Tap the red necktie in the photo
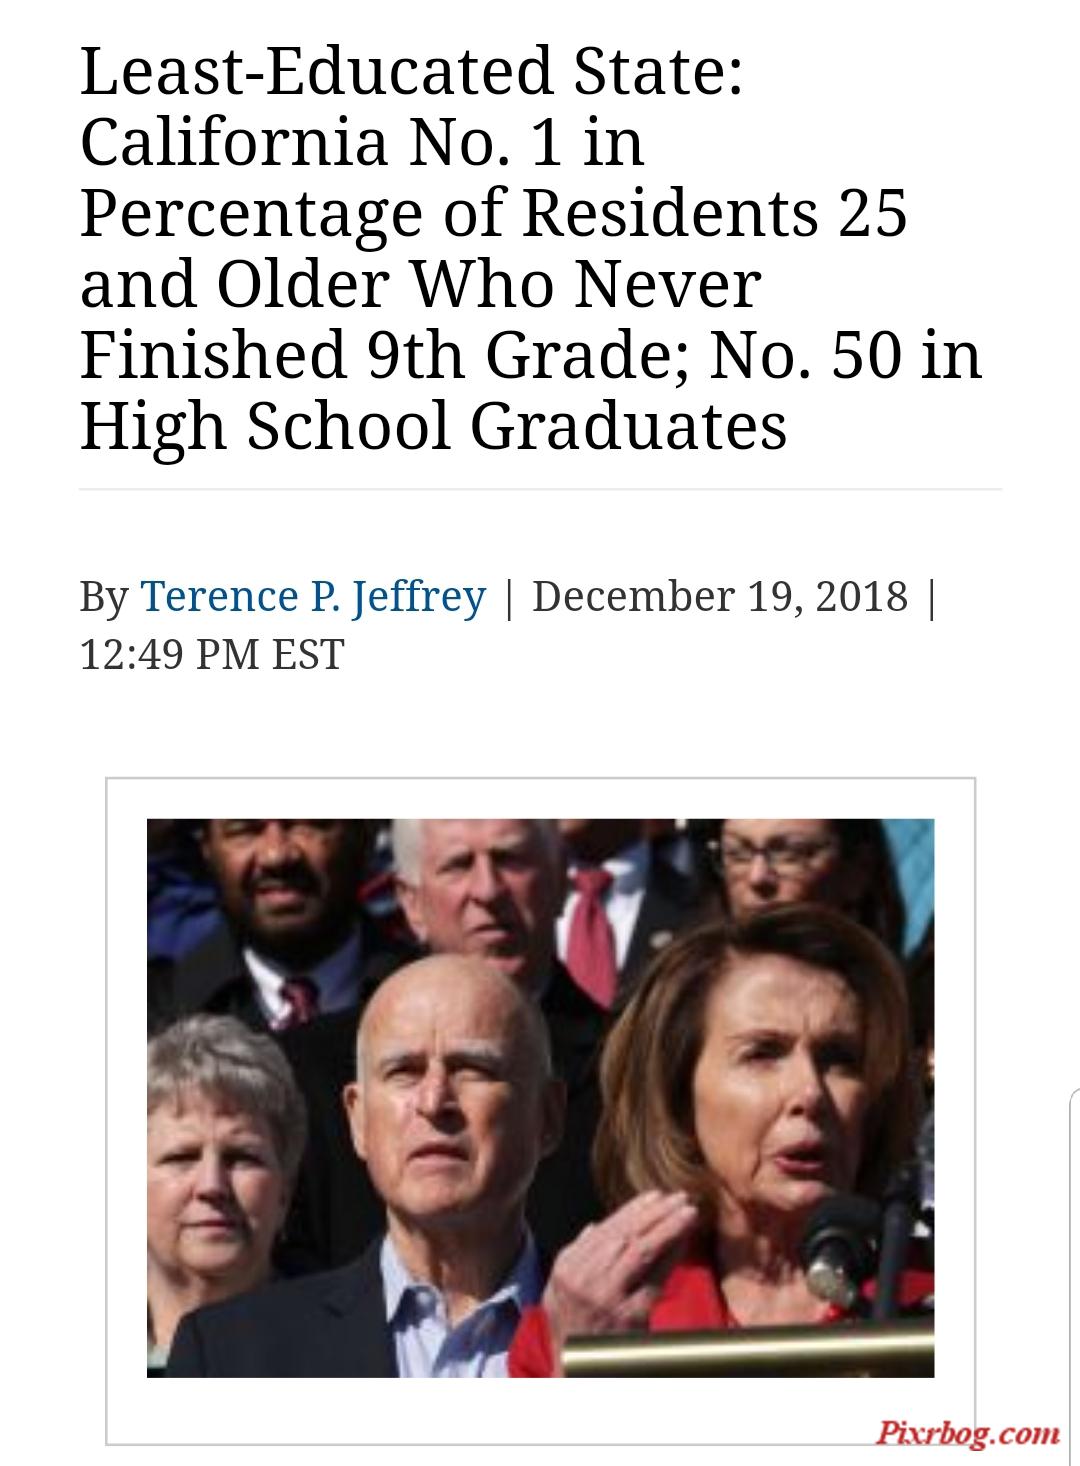 pyautogui.click(x=594, y=932)
